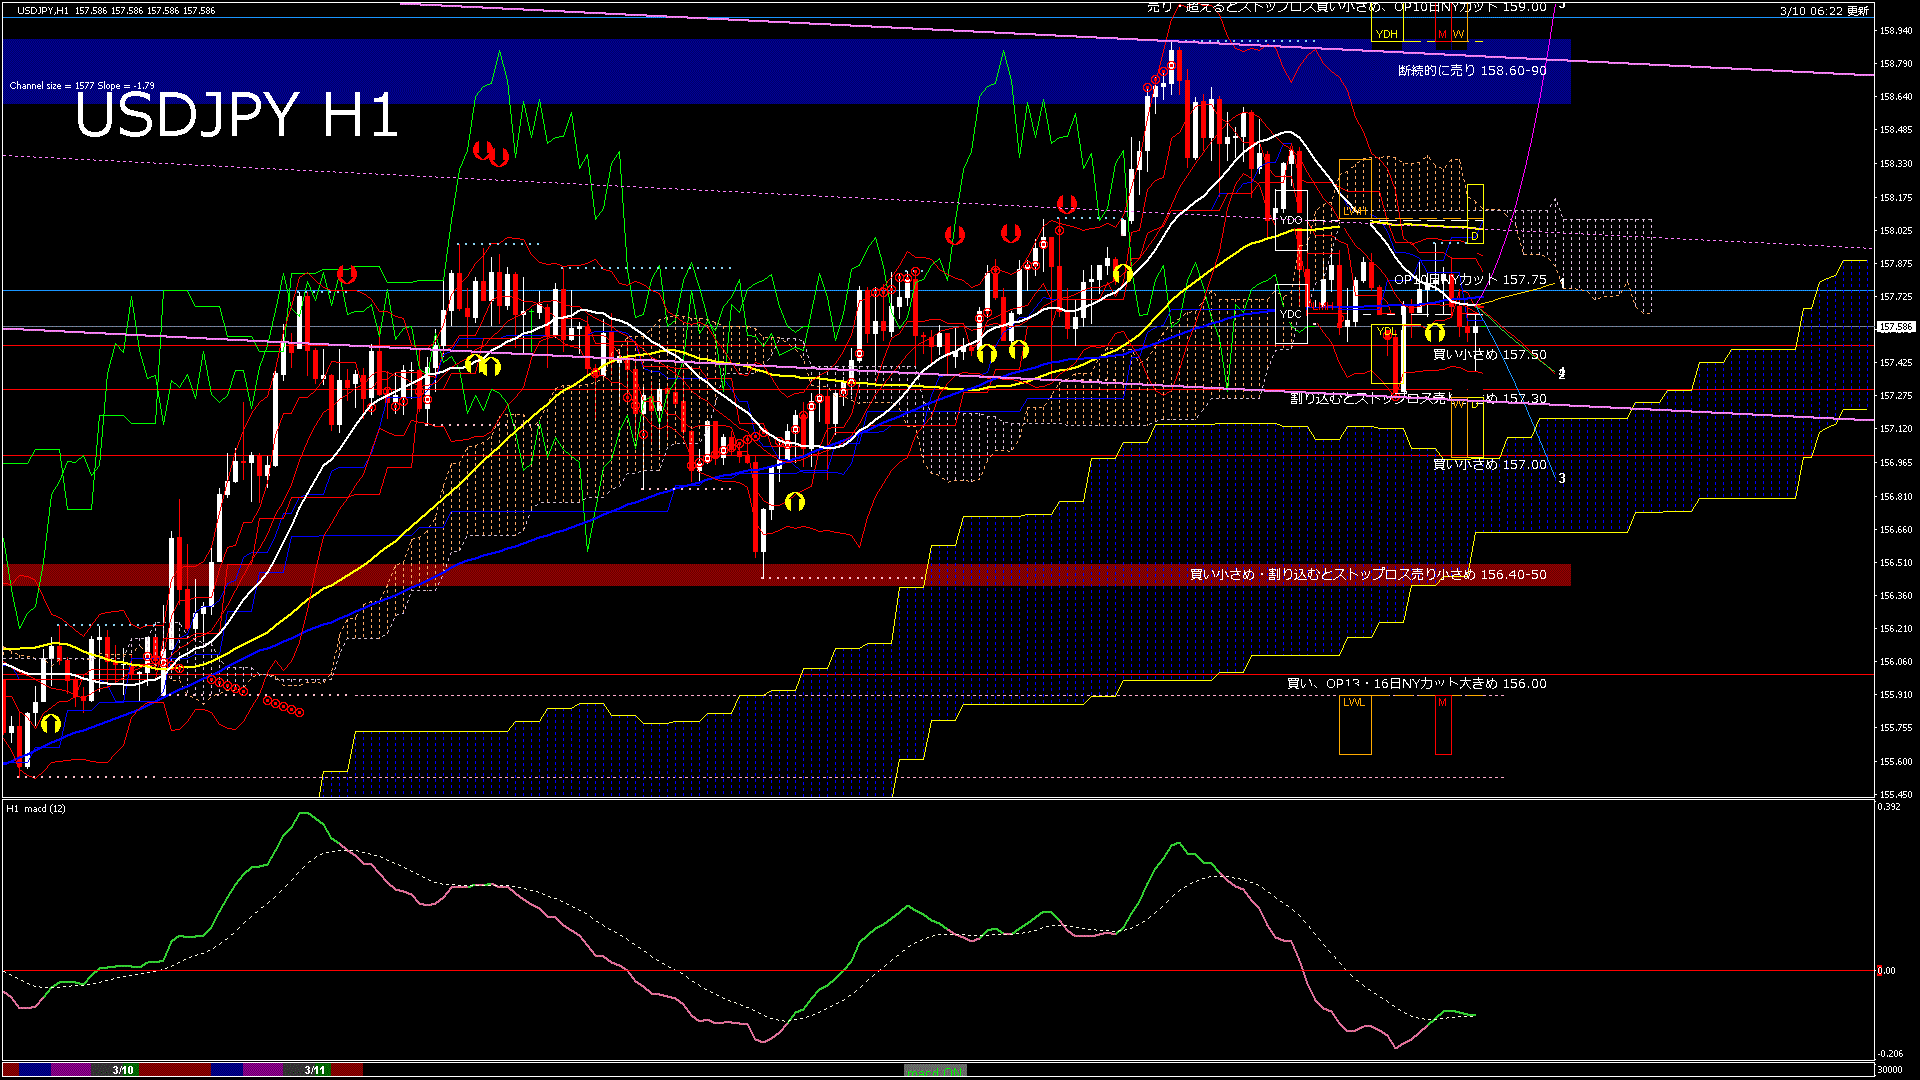This screenshot has width=1920, height=1080.
Task: Select the YDC label box on chart
Action: pyautogui.click(x=1291, y=314)
